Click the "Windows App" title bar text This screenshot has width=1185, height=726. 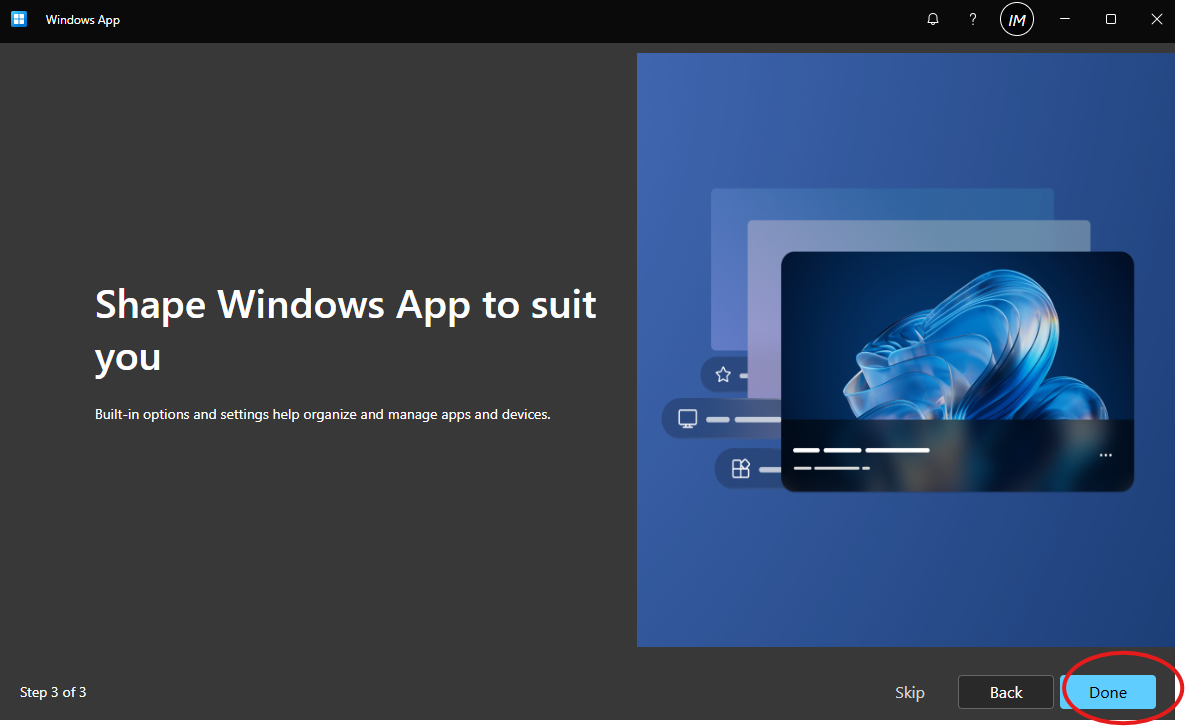83,20
